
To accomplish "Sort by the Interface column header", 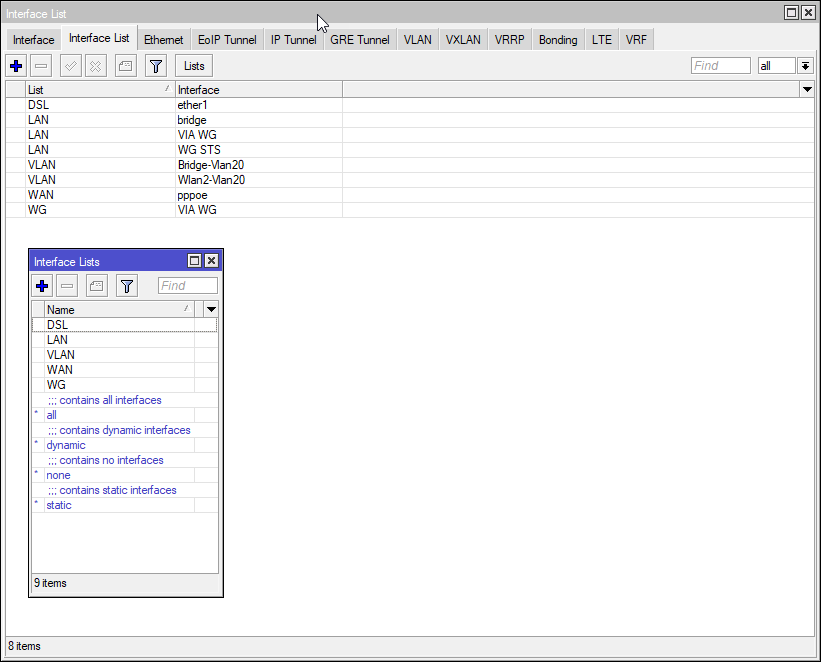I will [258, 90].
